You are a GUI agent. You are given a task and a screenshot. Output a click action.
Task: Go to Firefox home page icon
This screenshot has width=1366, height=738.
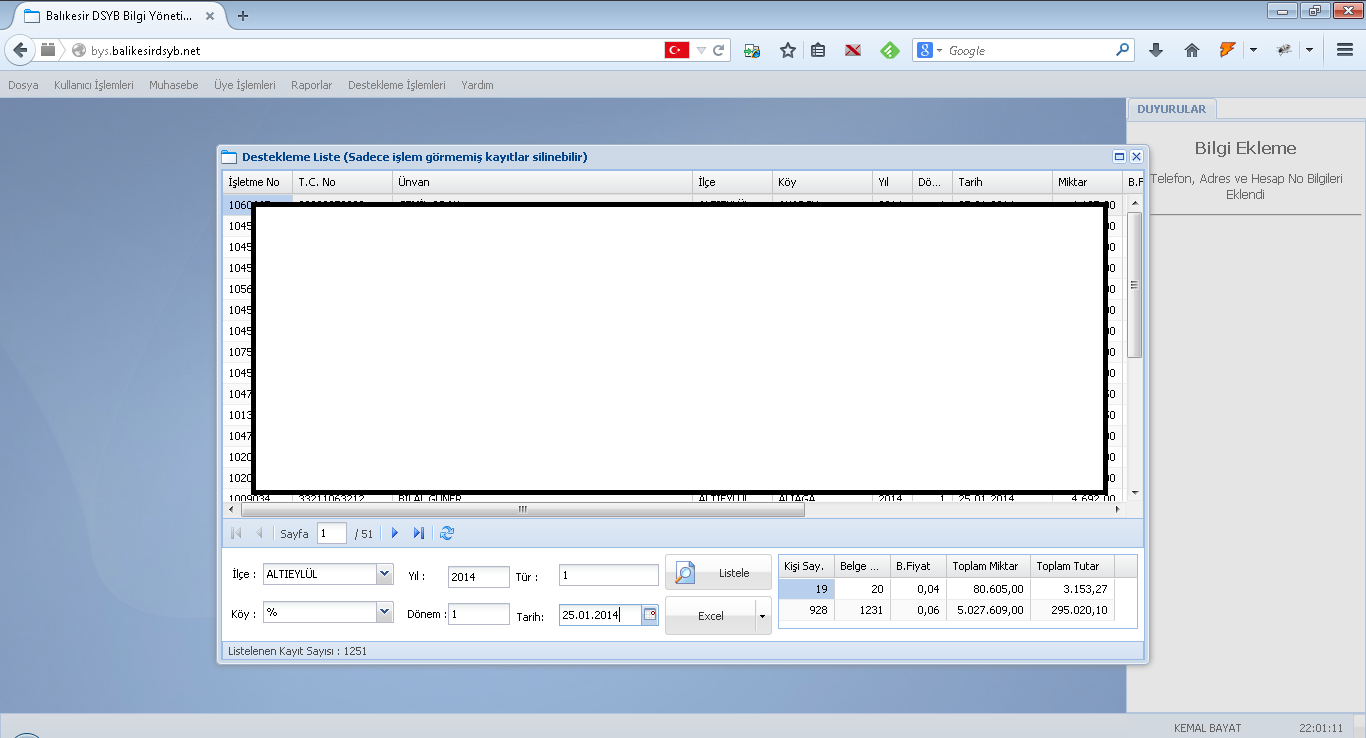(1191, 50)
